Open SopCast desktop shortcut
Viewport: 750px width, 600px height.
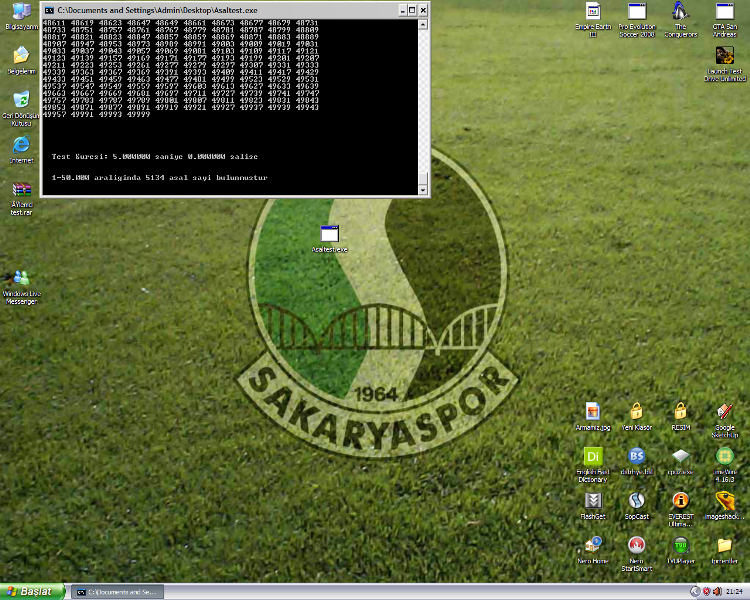(x=637, y=506)
